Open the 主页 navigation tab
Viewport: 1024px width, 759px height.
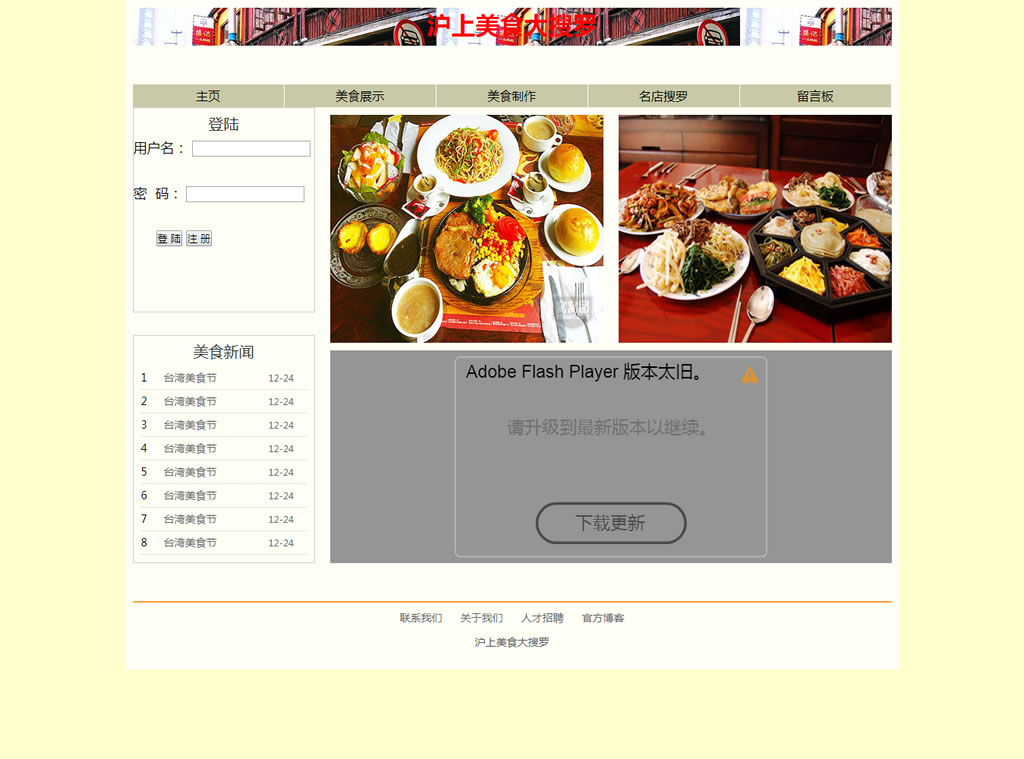point(208,96)
